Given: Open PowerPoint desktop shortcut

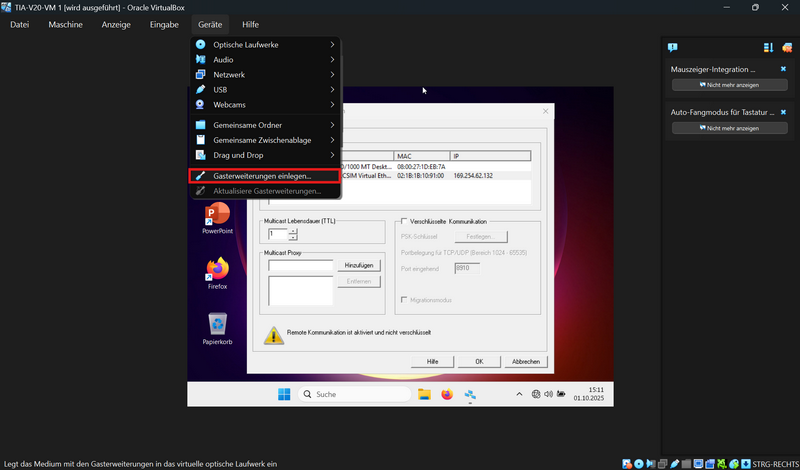Looking at the screenshot, I should pos(217,216).
